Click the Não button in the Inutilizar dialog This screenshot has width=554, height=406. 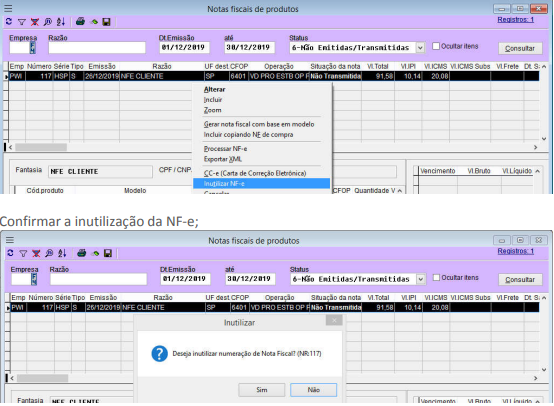point(313,390)
